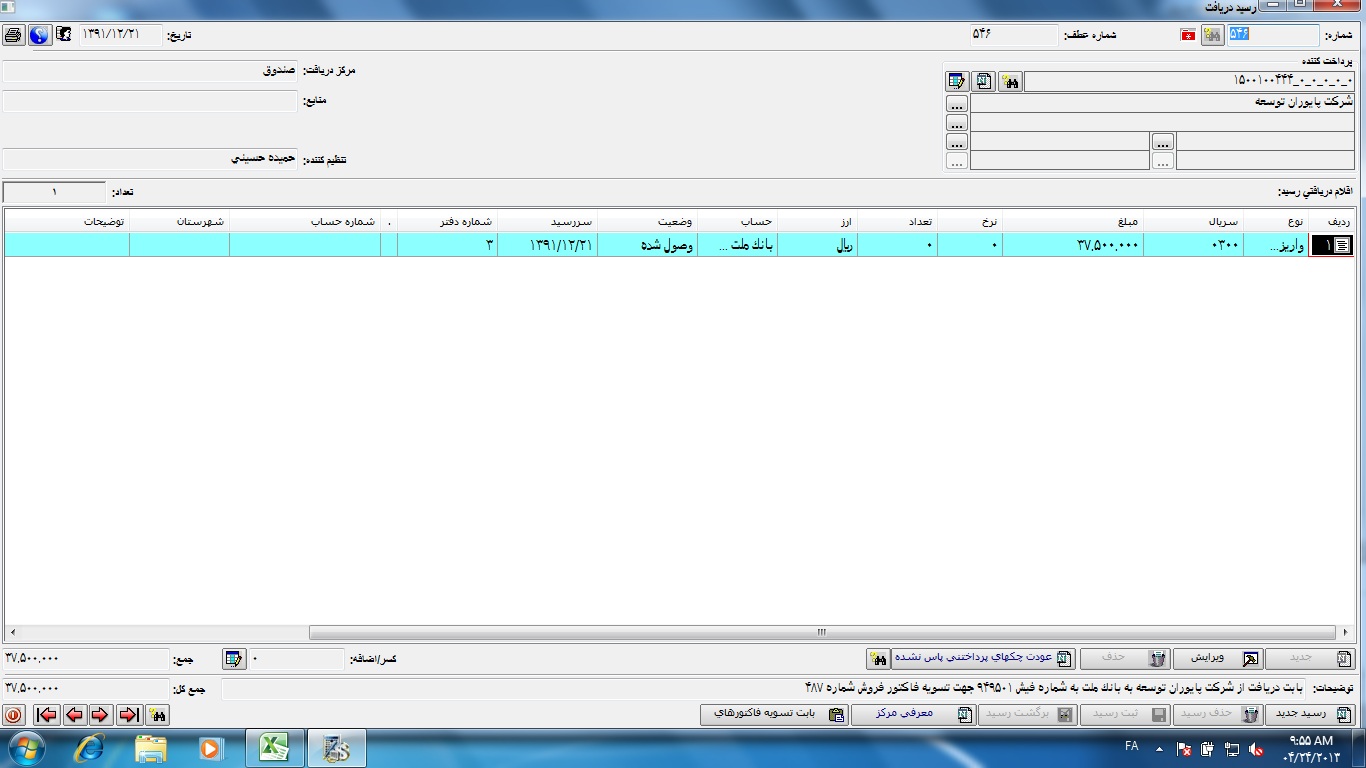1366x768 pixels.
Task: Click the کسر/اضافه input field
Action: point(296,659)
